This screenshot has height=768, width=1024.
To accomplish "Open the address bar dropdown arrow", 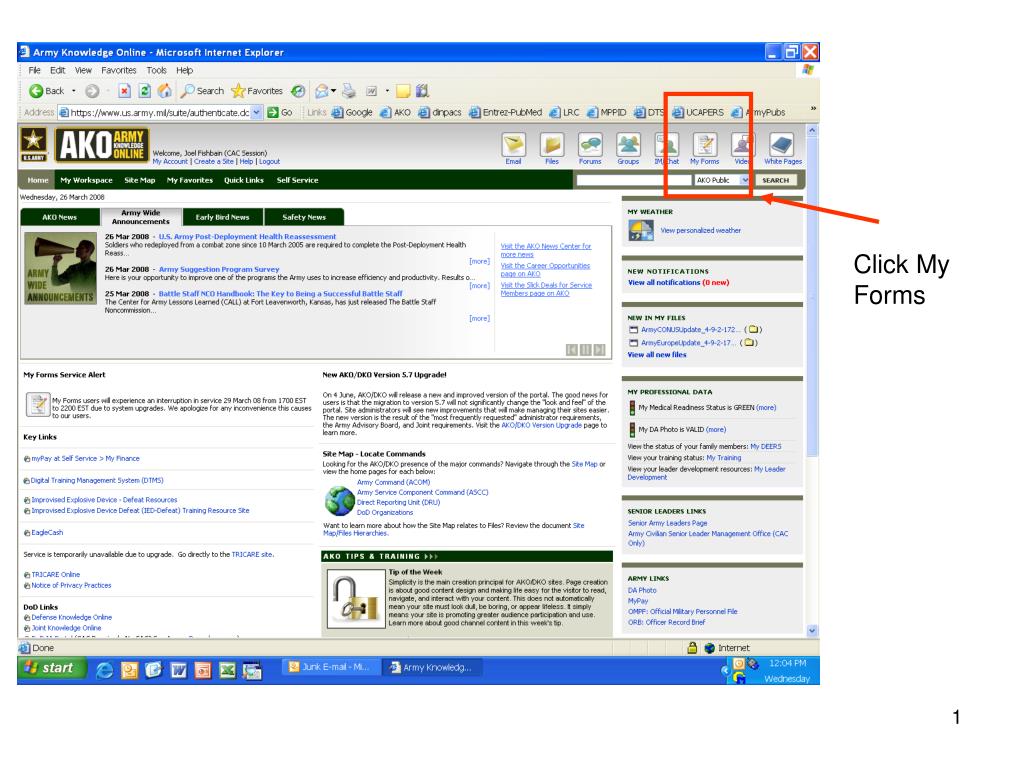I will pyautogui.click(x=257, y=112).
